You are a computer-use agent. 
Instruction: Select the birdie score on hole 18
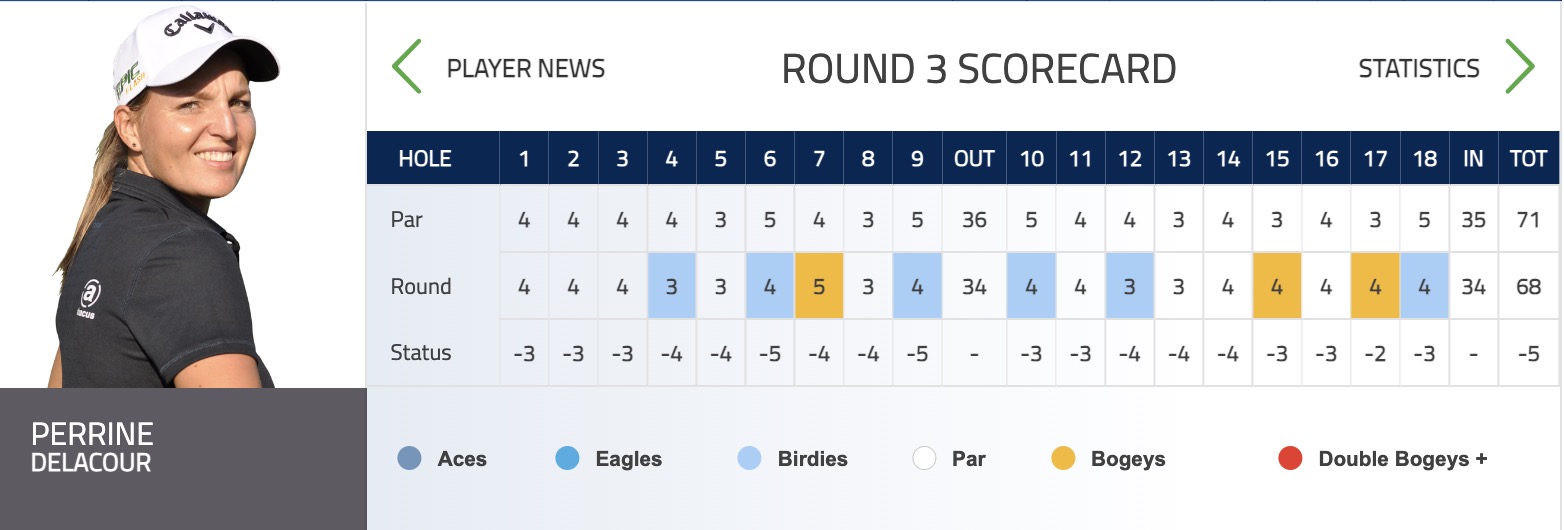pos(1425,286)
